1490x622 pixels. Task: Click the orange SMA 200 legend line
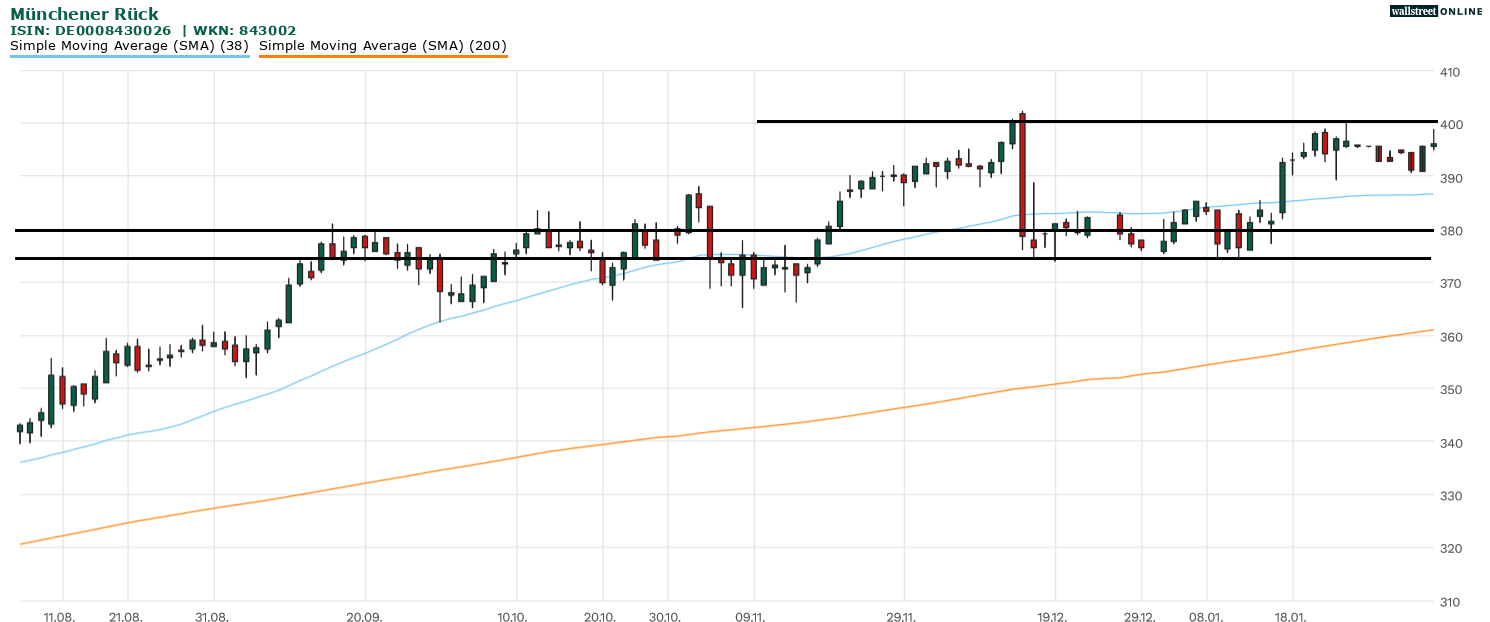(382, 57)
